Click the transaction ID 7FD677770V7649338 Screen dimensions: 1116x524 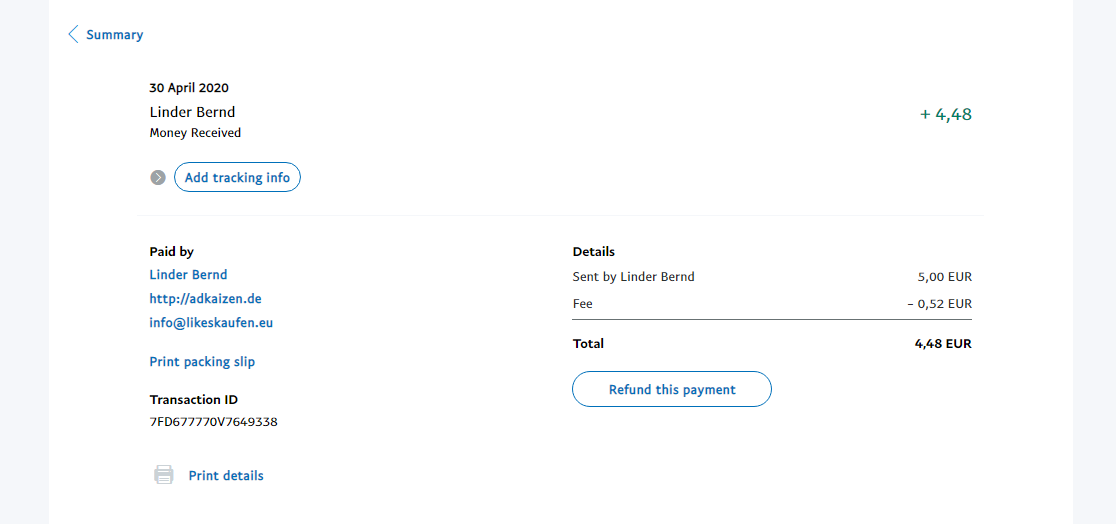[x=213, y=422]
